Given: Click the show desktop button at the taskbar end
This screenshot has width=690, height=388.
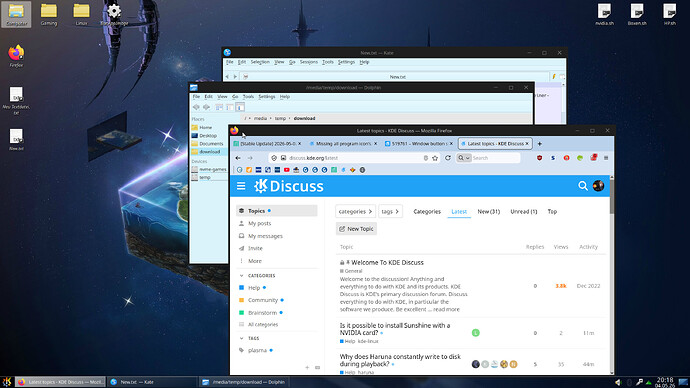Looking at the screenshot, I should [683, 382].
